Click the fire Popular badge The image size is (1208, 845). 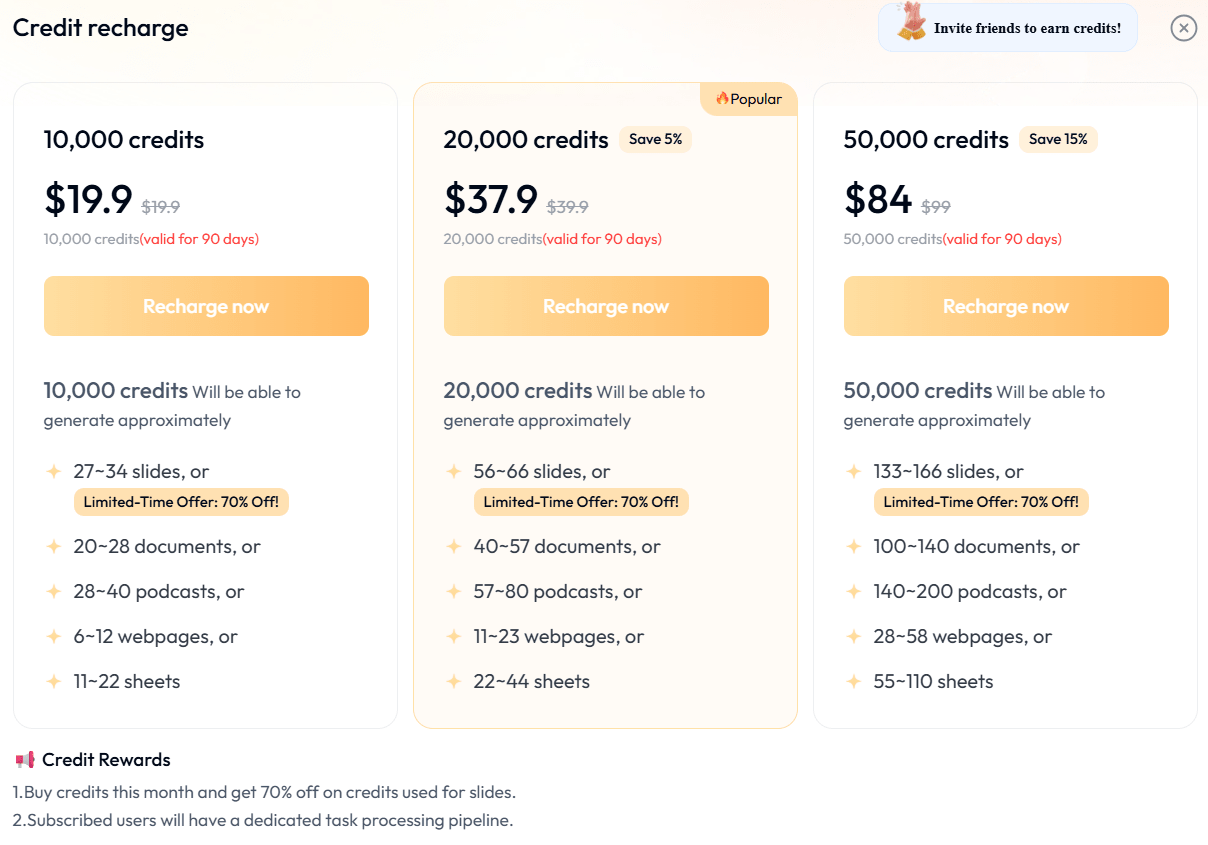(x=748, y=99)
